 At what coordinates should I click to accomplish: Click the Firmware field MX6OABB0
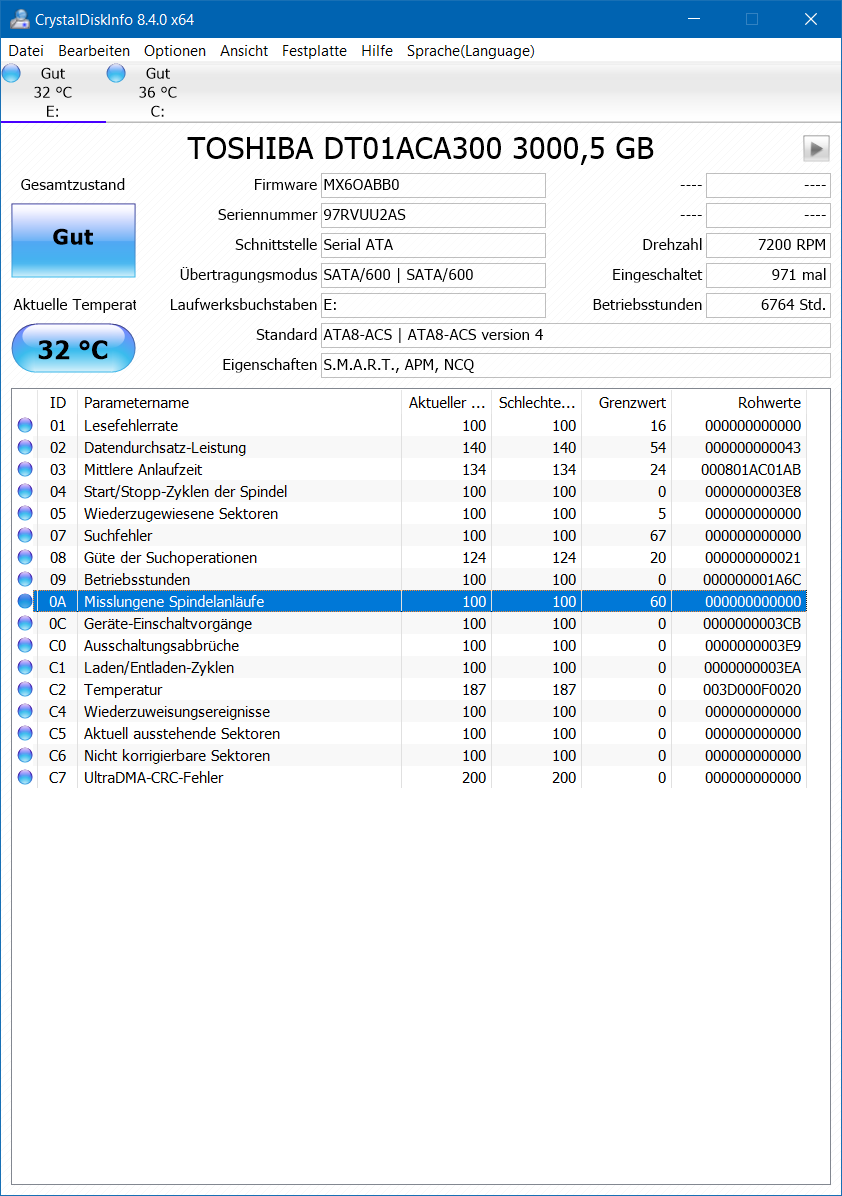pos(433,185)
